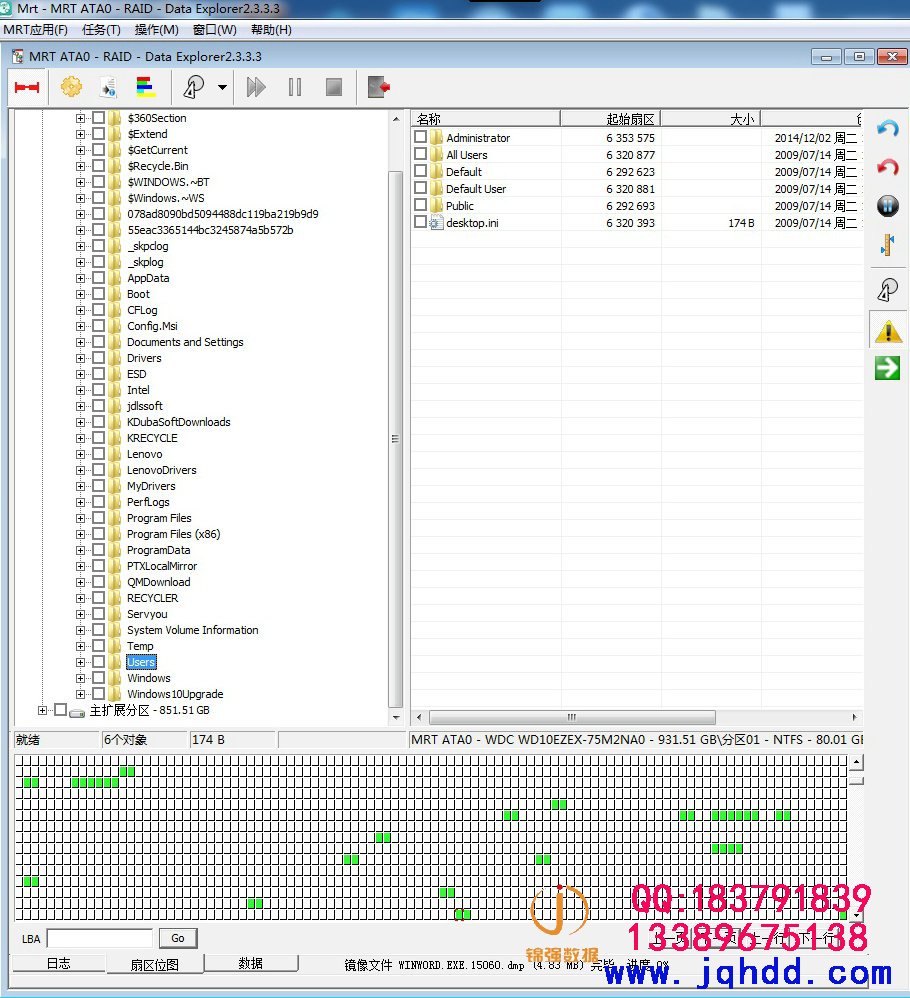Click the search magnifier toolbar icon

(193, 87)
